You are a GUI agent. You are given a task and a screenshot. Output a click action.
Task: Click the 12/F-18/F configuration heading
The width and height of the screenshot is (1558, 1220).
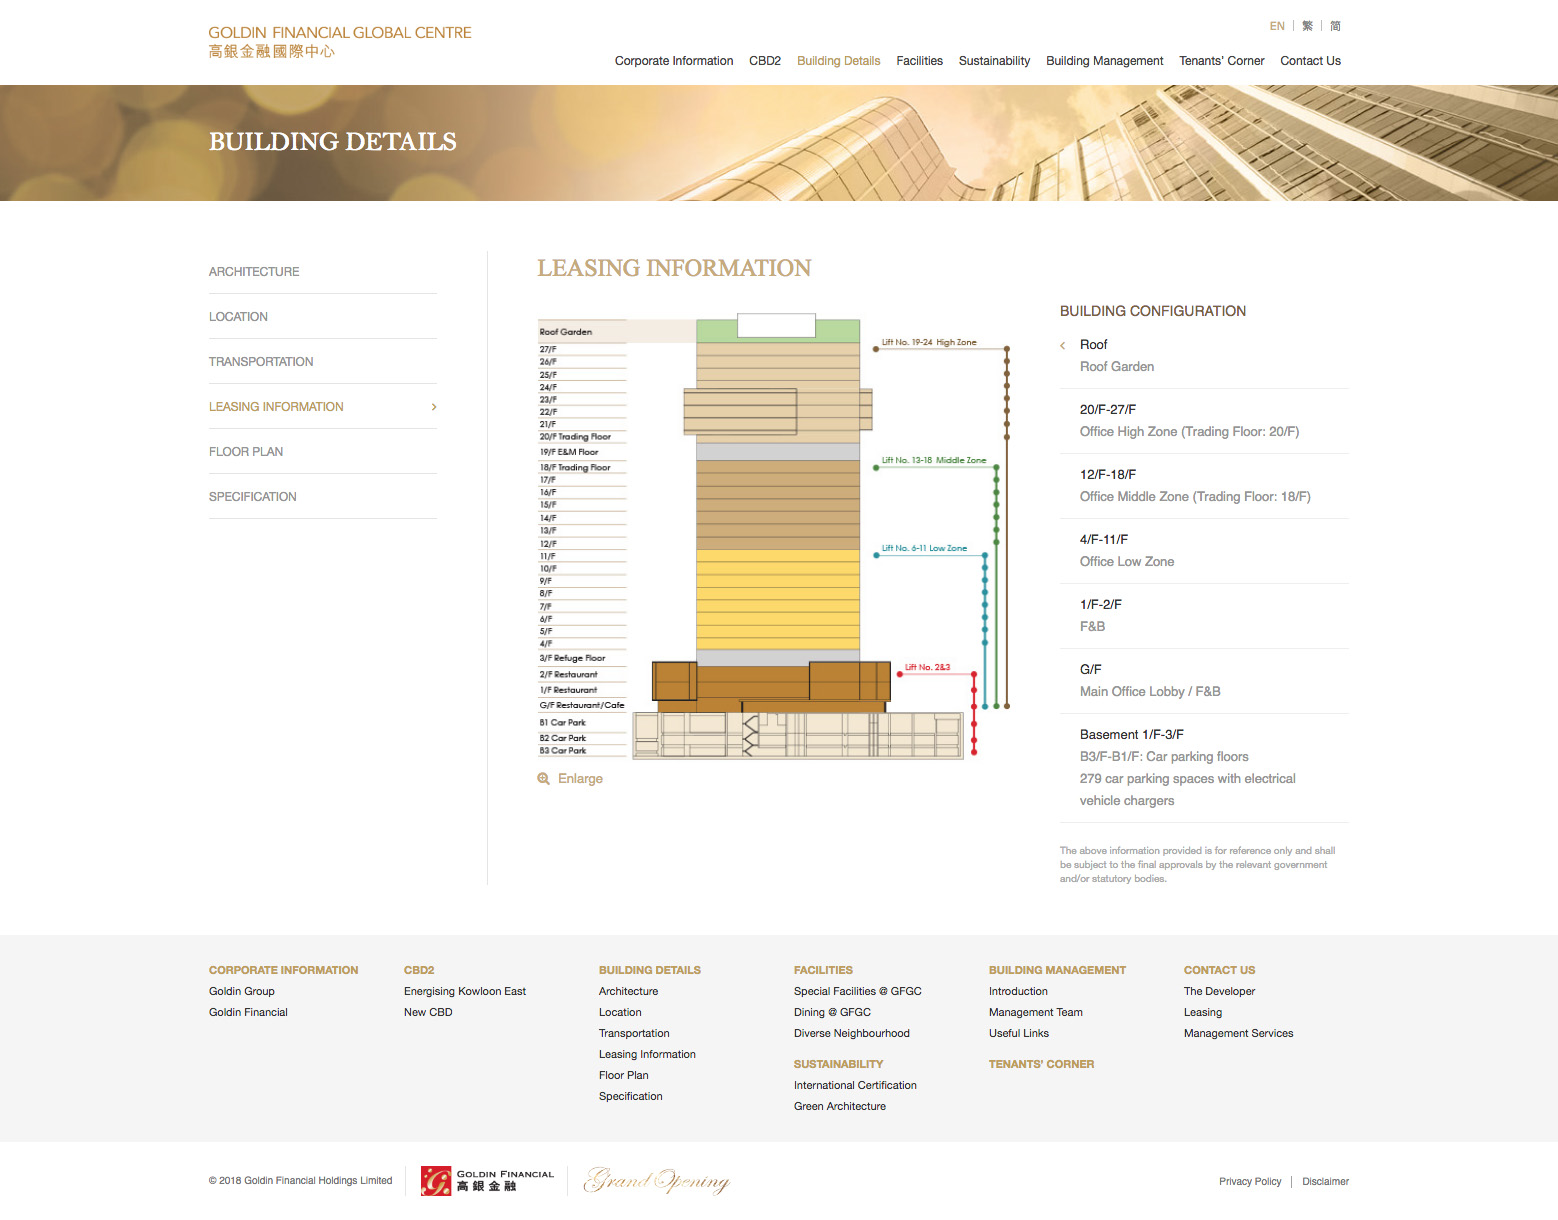(1108, 475)
